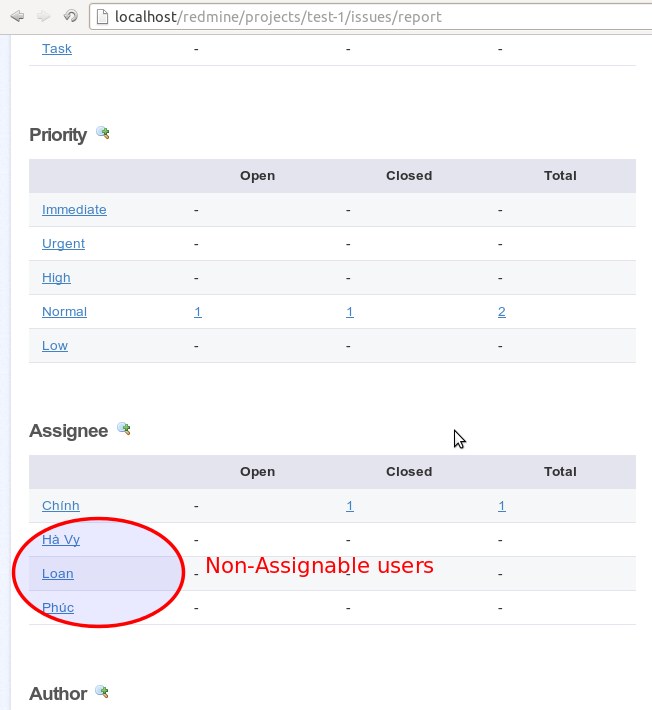Open Normal priority open issues count
This screenshot has height=710, width=652.
[198, 312]
